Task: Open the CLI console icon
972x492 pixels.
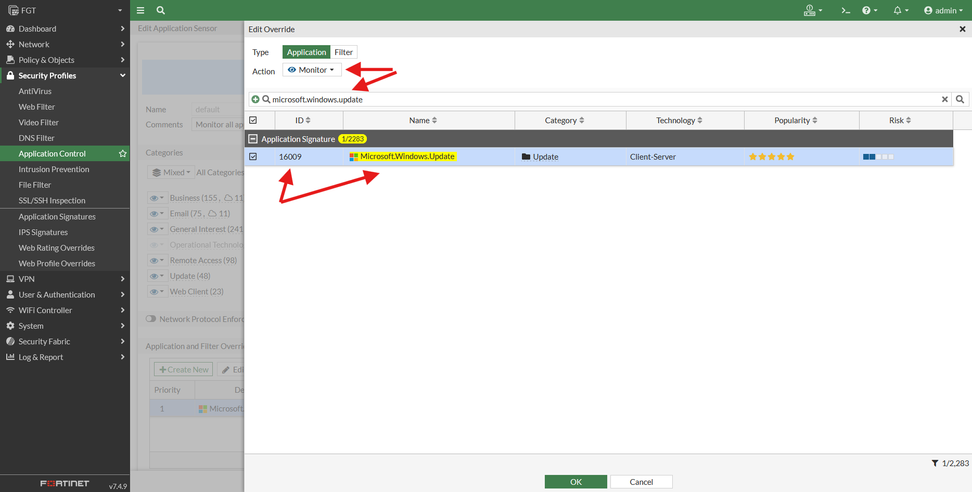Action: (845, 11)
